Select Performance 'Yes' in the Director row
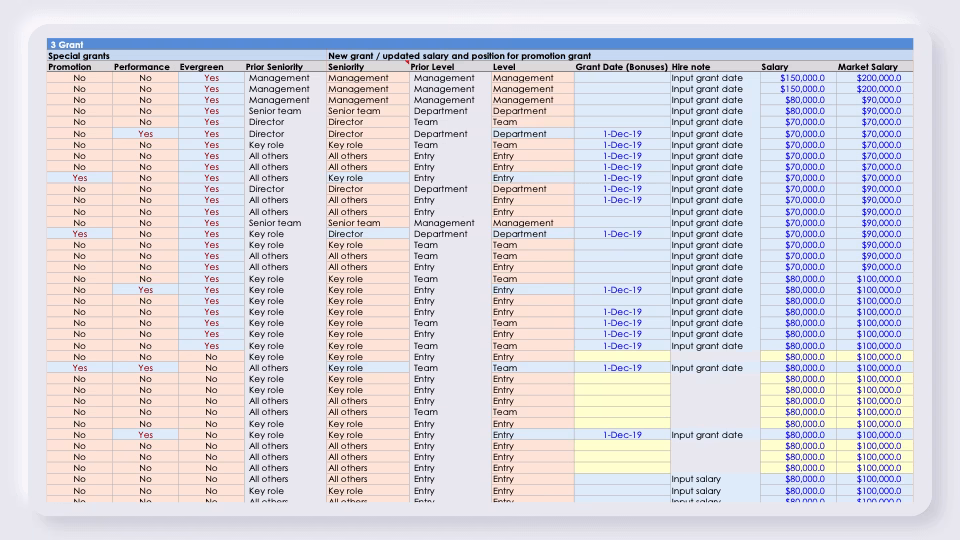Viewport: 960px width, 540px height. (145, 133)
